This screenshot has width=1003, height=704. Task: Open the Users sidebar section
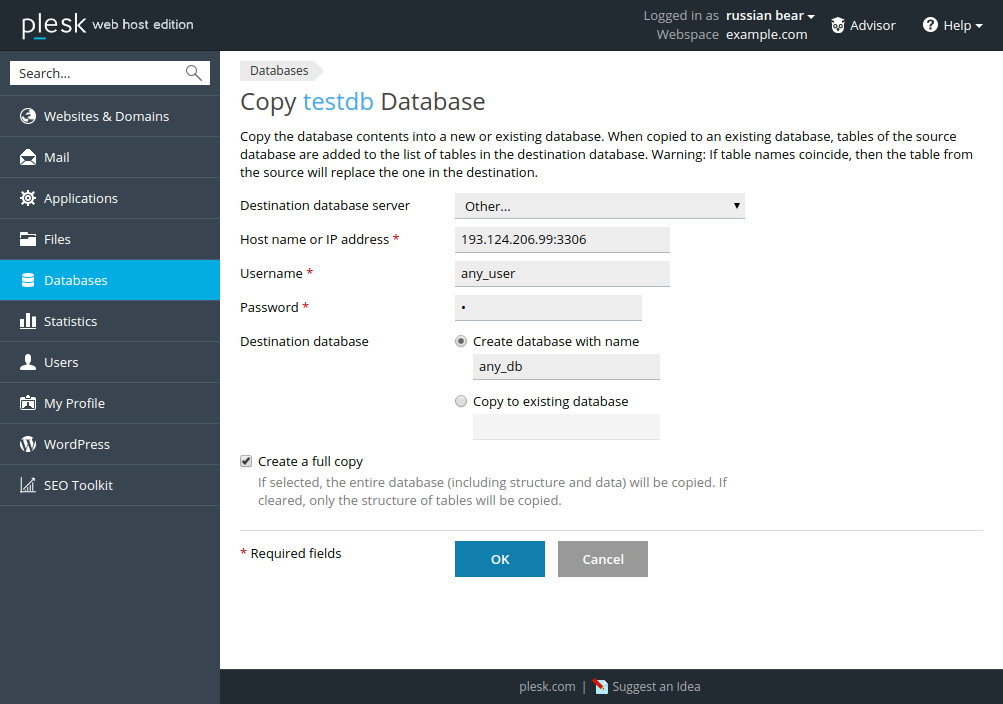point(61,362)
